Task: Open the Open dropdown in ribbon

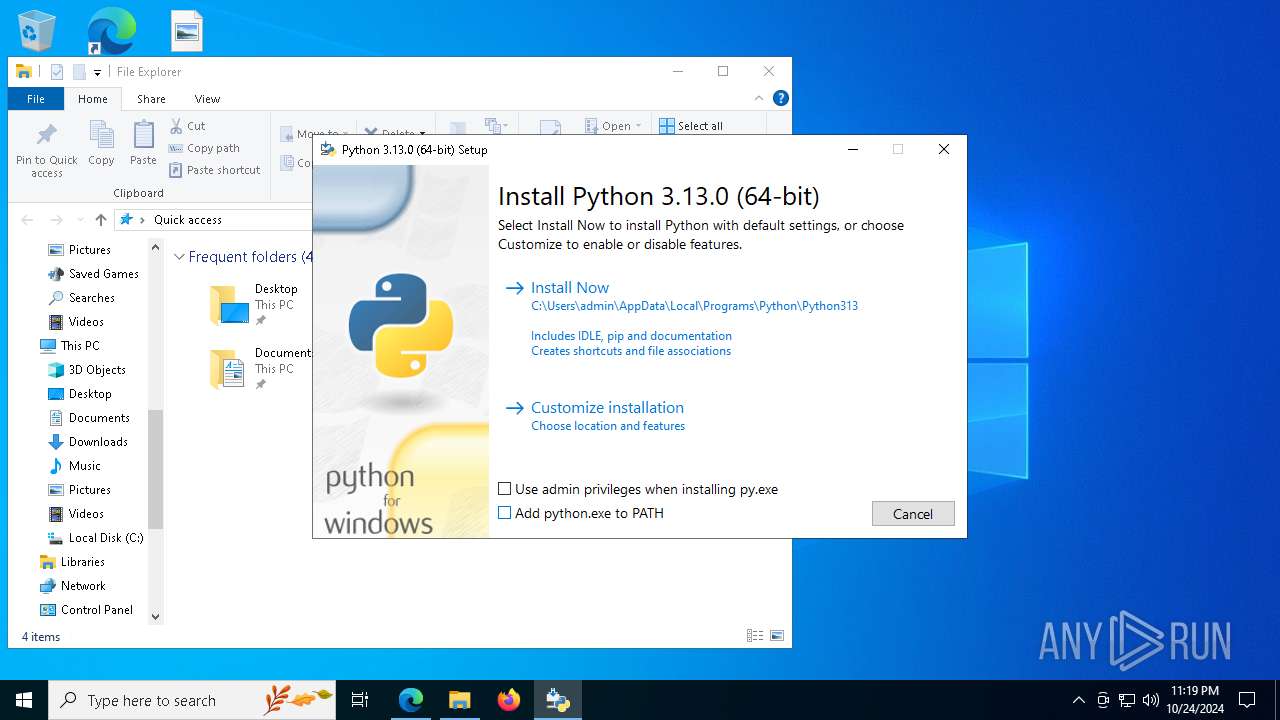Action: [613, 126]
